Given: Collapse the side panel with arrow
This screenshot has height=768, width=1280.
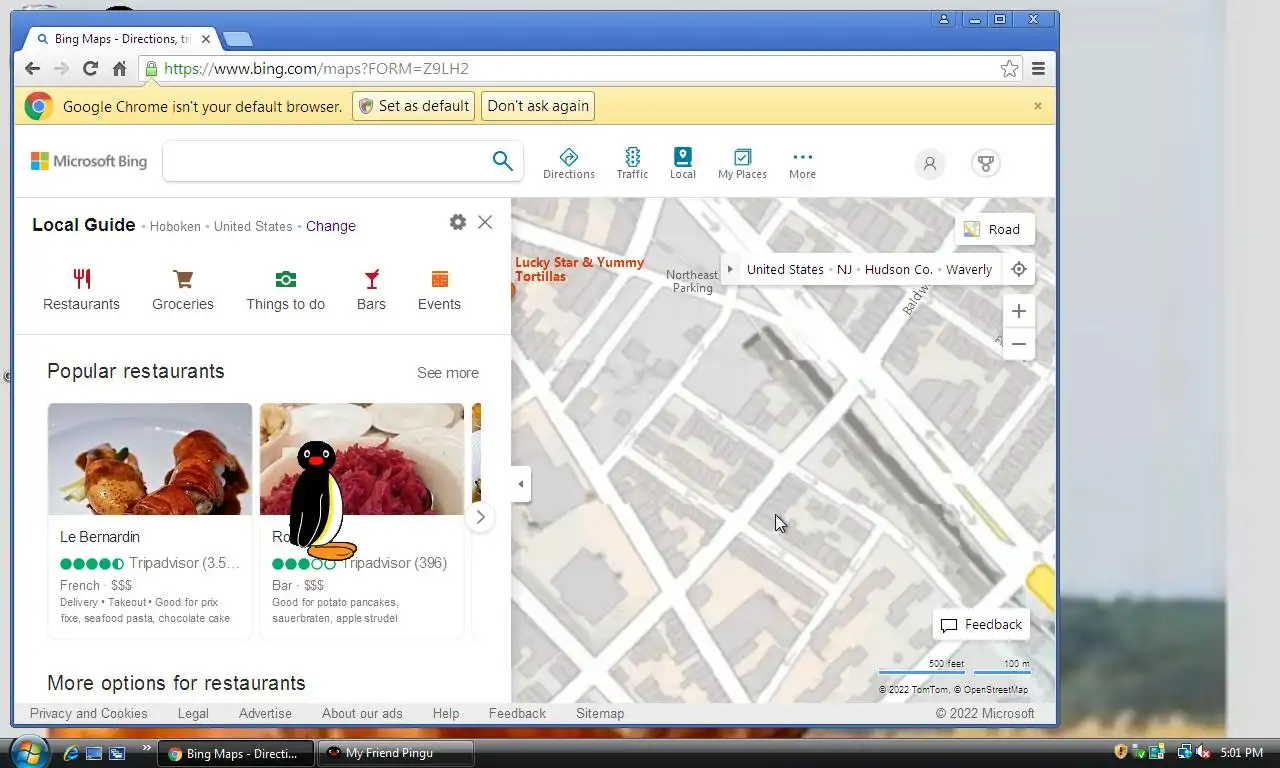Looking at the screenshot, I should coord(521,484).
